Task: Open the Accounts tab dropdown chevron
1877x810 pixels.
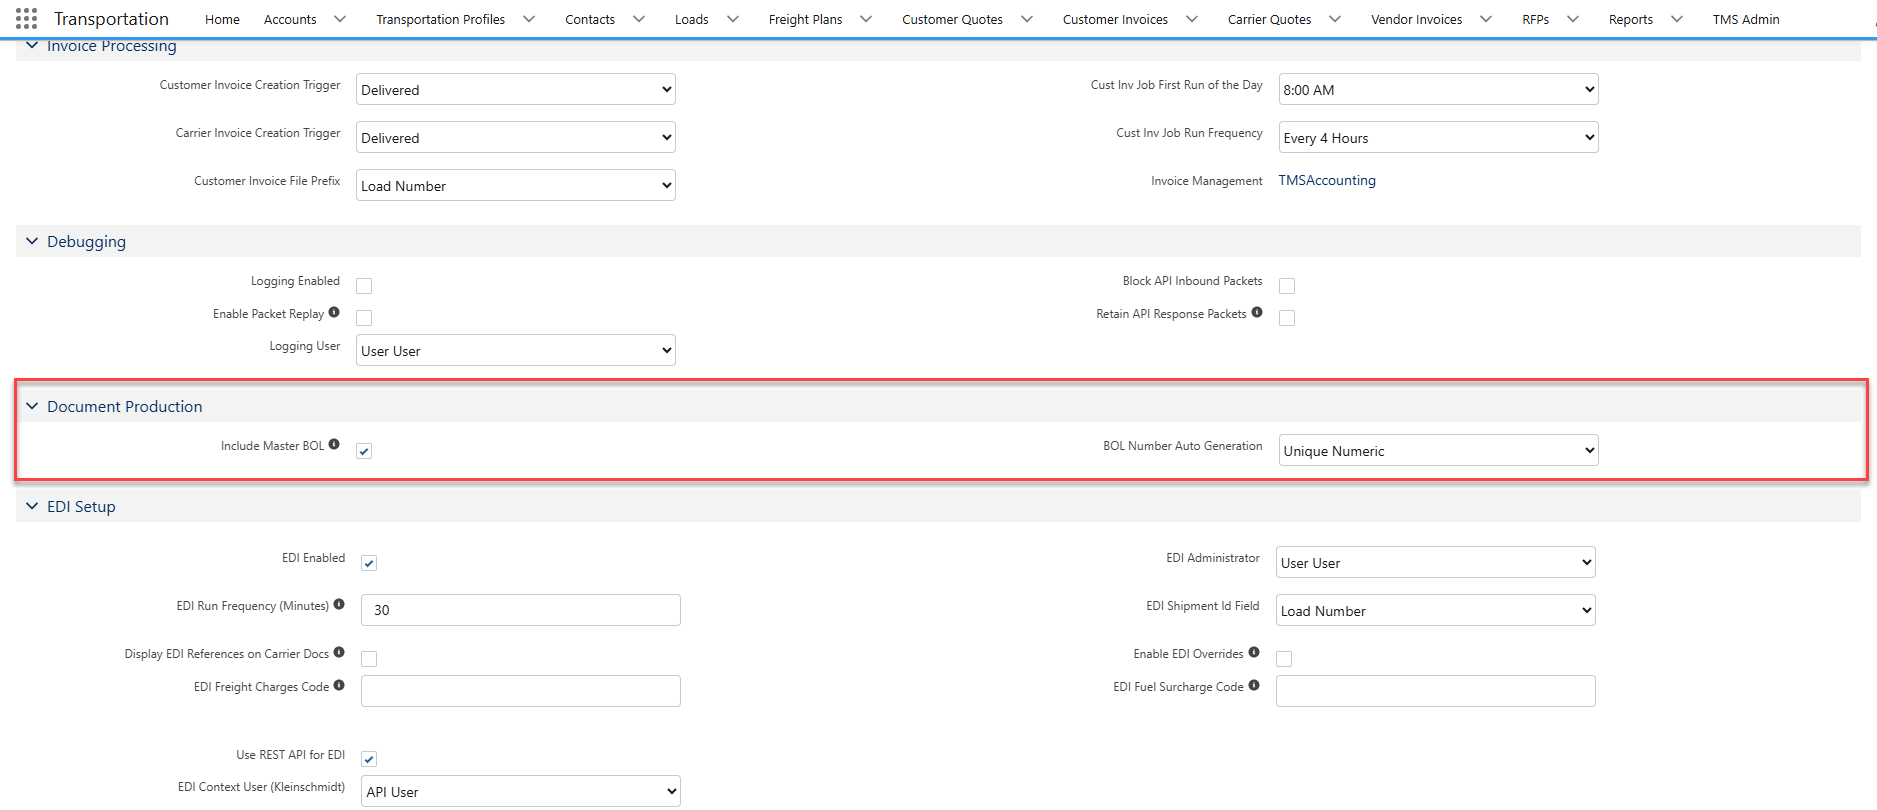Action: (x=340, y=19)
